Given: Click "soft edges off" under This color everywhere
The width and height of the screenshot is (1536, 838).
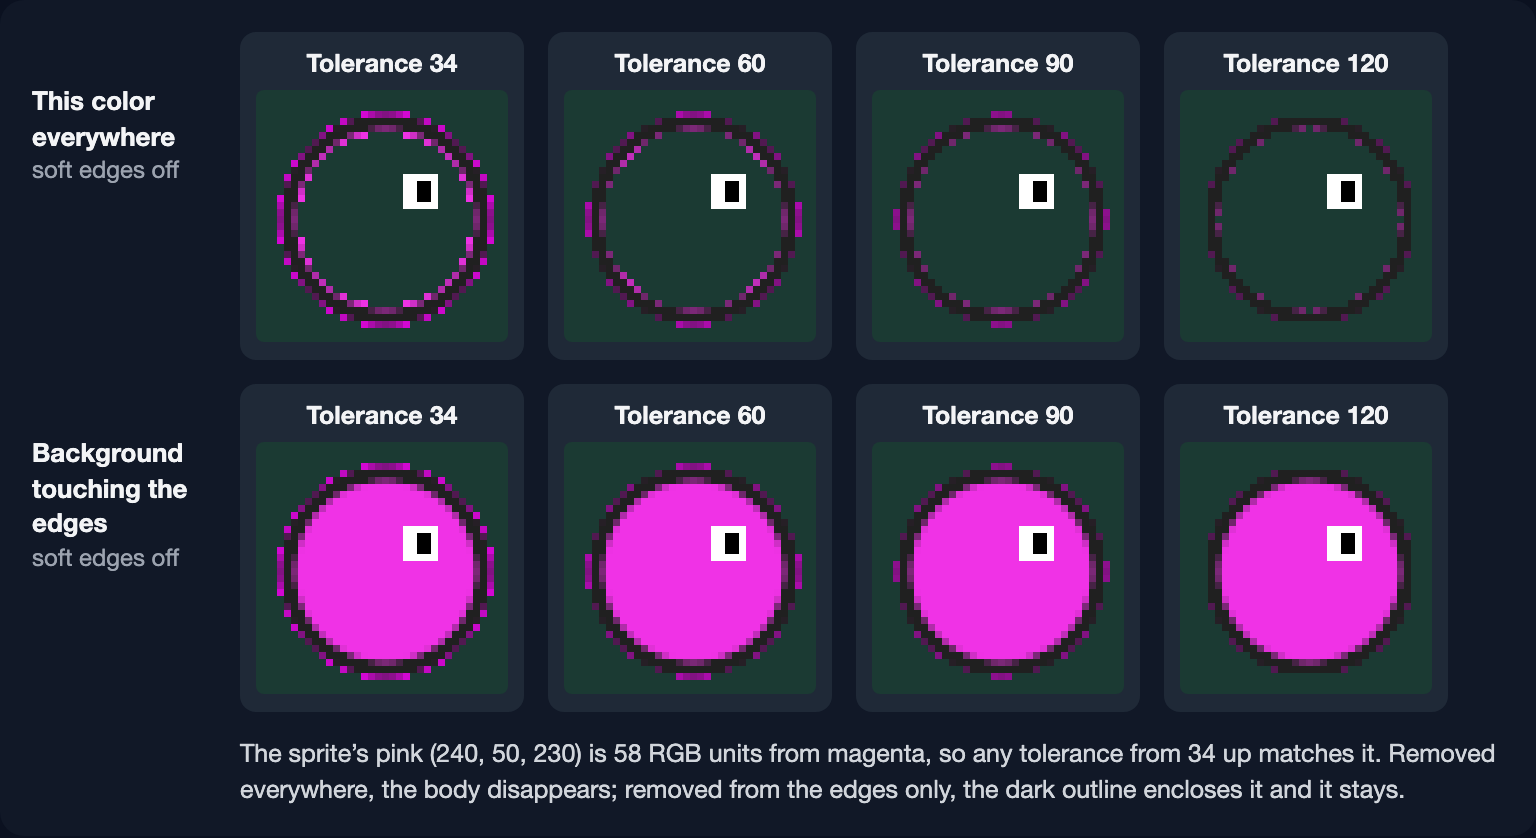Looking at the screenshot, I should click(x=105, y=170).
